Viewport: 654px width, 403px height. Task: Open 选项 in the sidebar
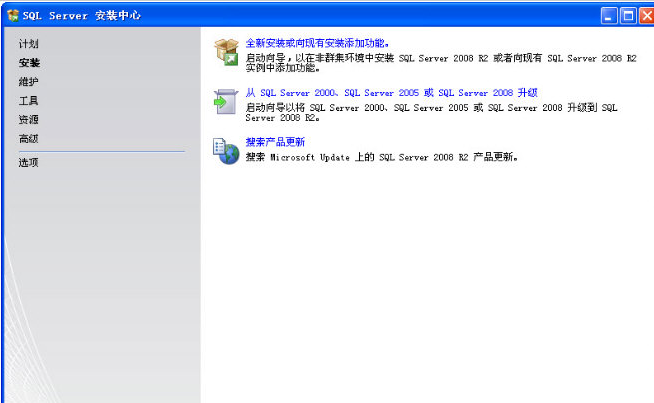(x=28, y=162)
